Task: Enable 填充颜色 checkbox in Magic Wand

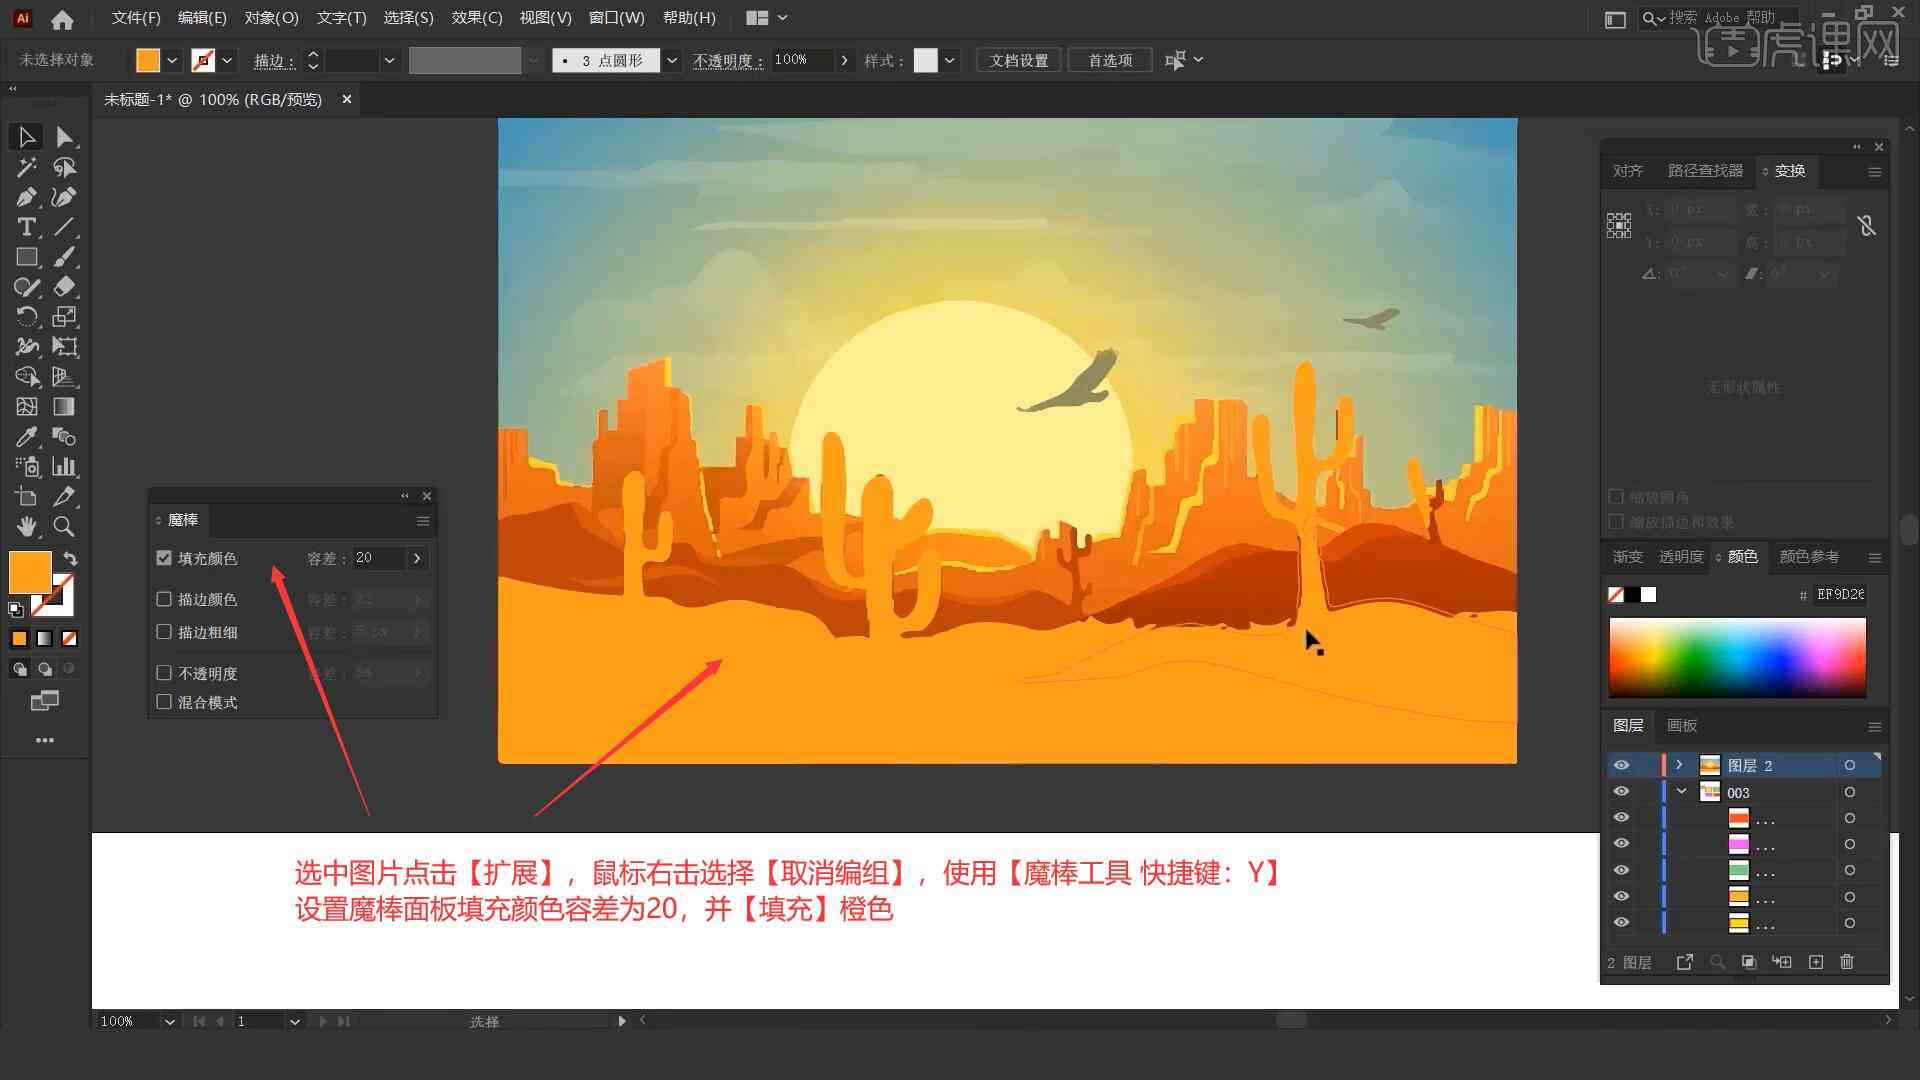Action: 164,556
